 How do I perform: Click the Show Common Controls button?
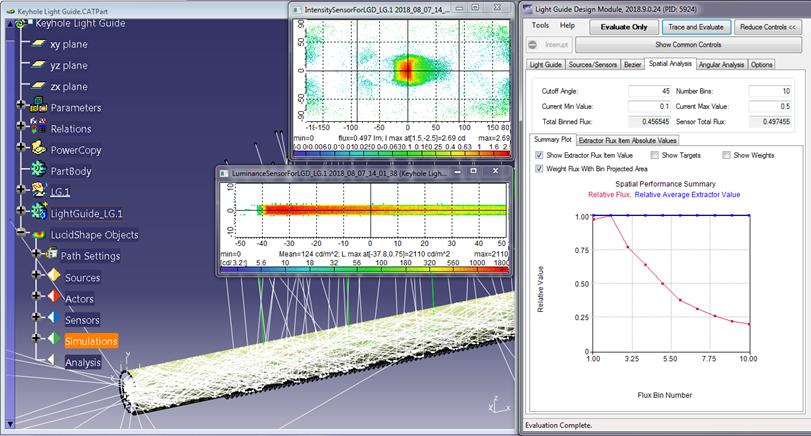pos(688,45)
